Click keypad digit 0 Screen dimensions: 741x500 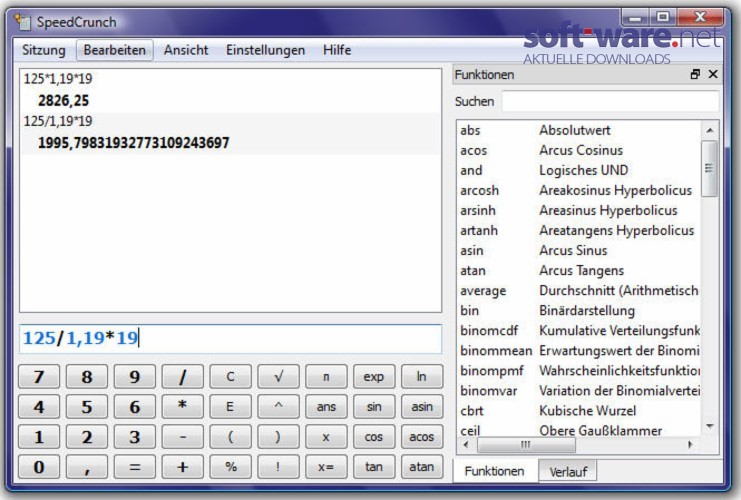39,467
